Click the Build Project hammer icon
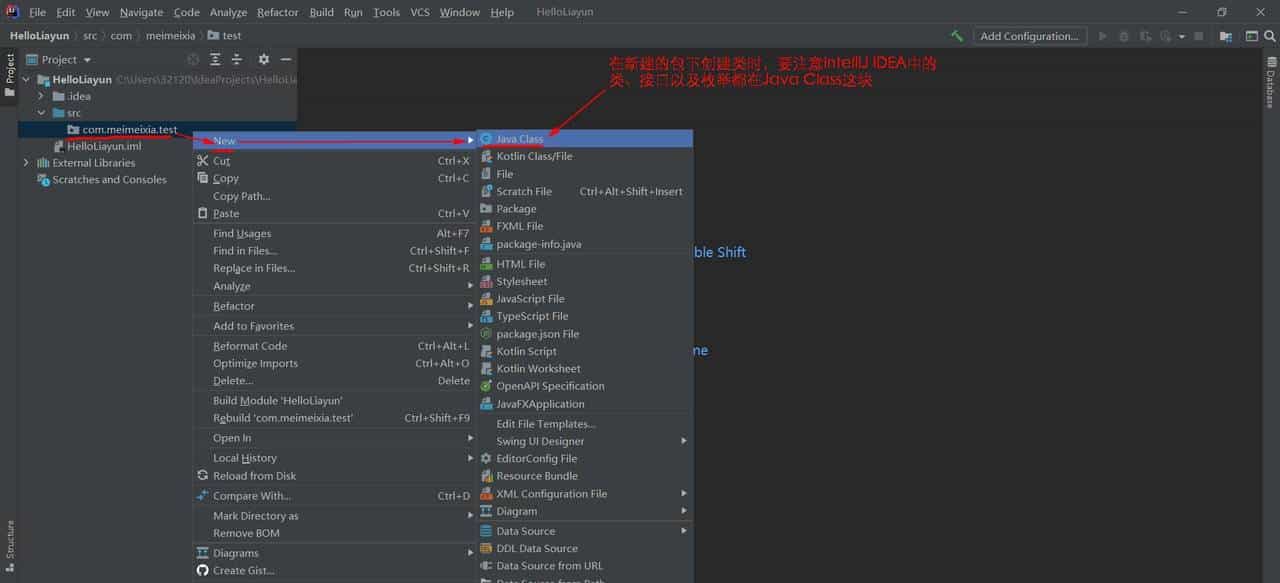1280x583 pixels. (x=956, y=35)
